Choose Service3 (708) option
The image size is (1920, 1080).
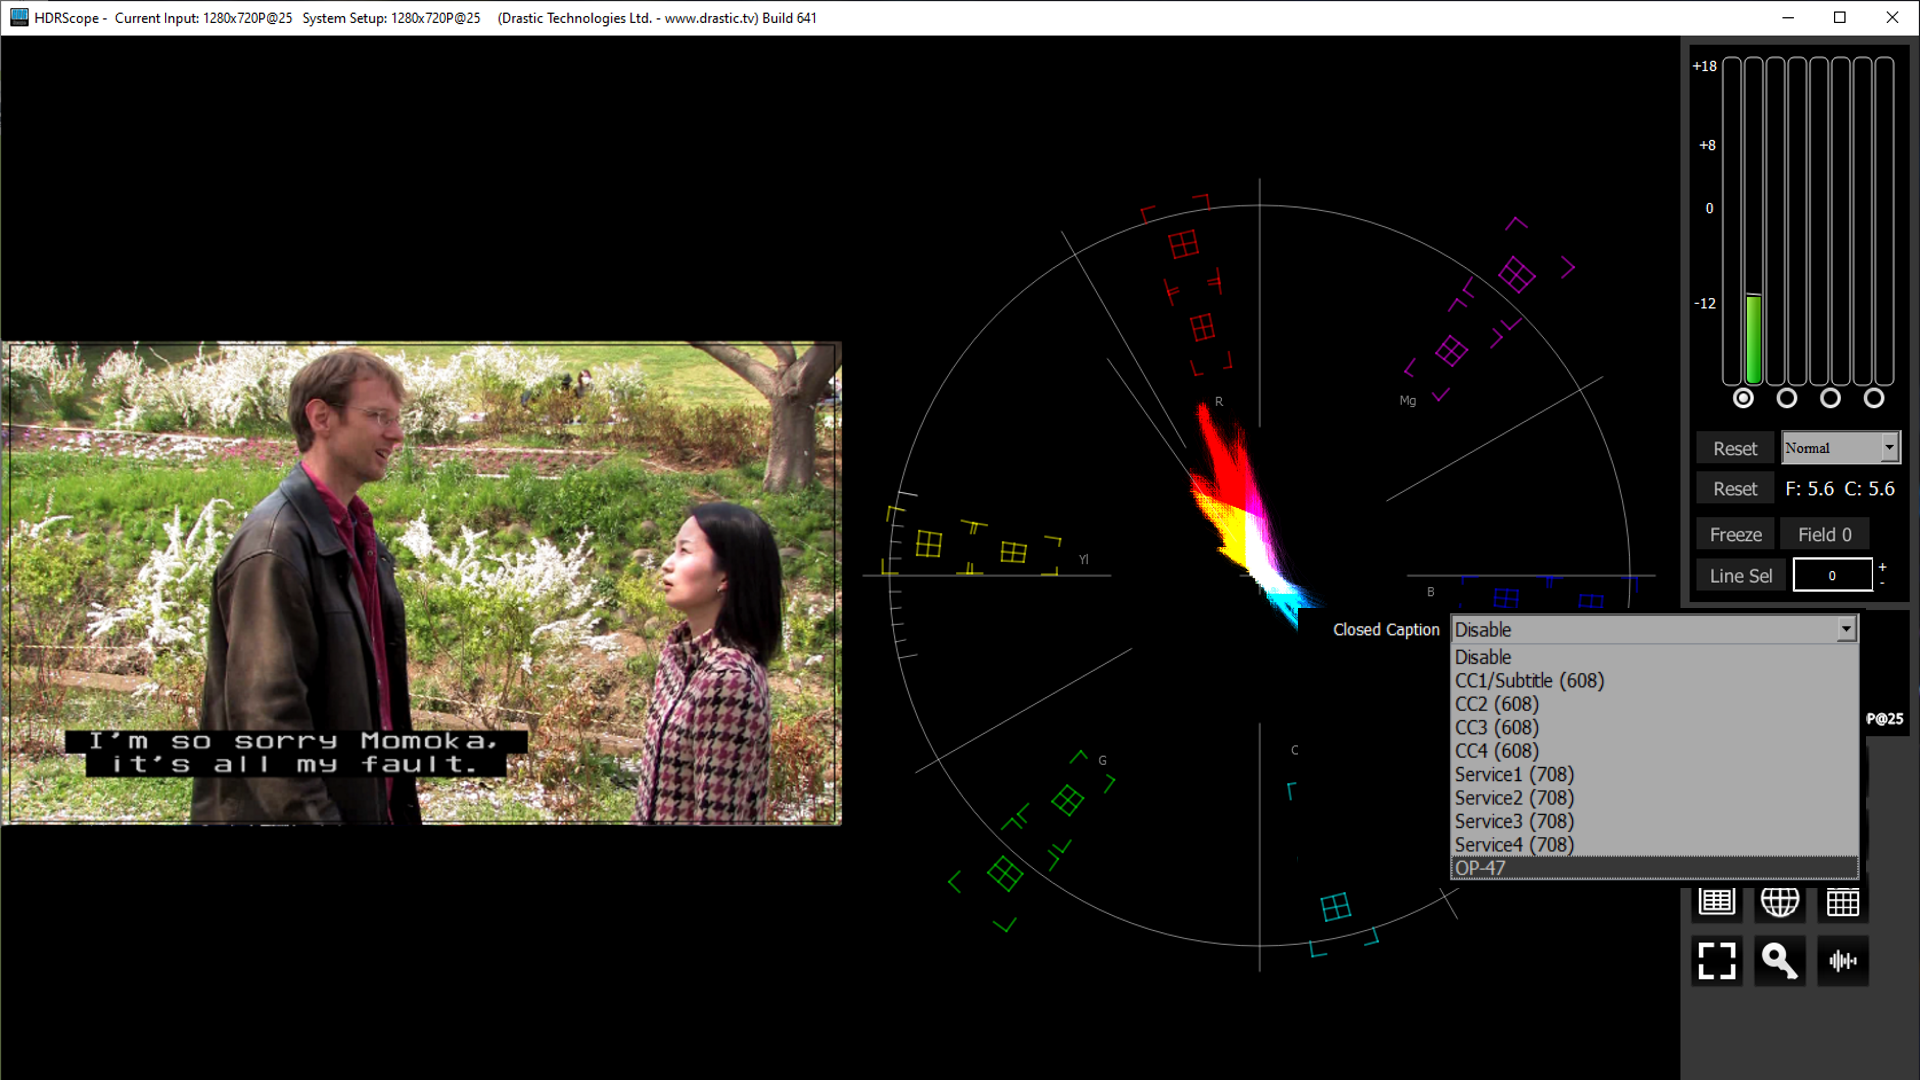(1654, 822)
